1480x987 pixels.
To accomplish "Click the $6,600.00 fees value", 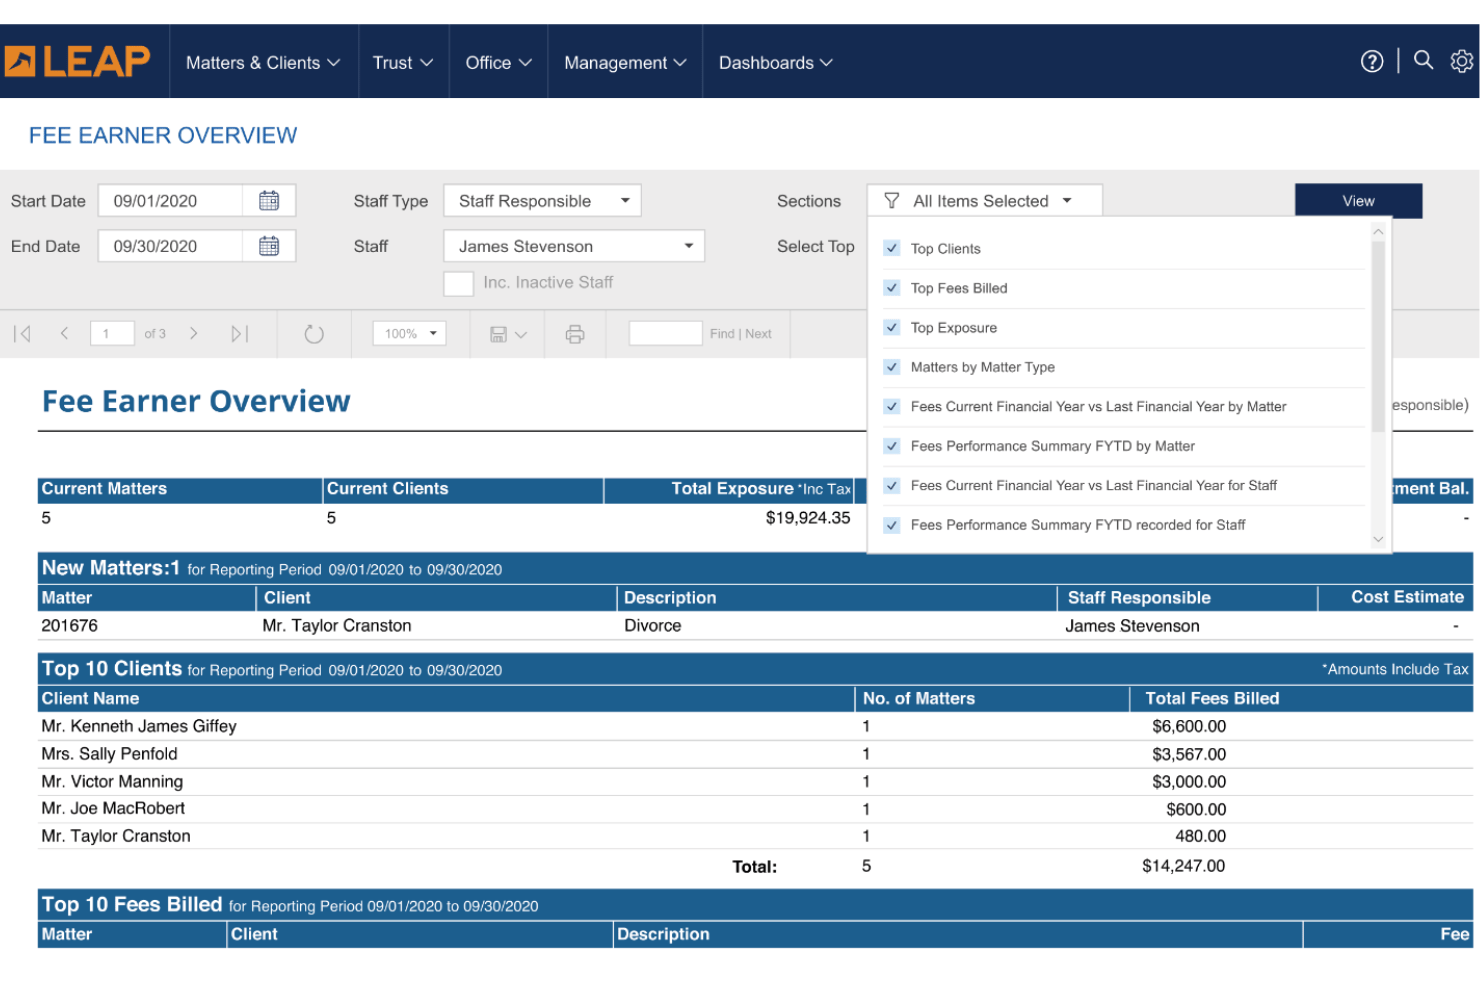I will (x=1189, y=726).
